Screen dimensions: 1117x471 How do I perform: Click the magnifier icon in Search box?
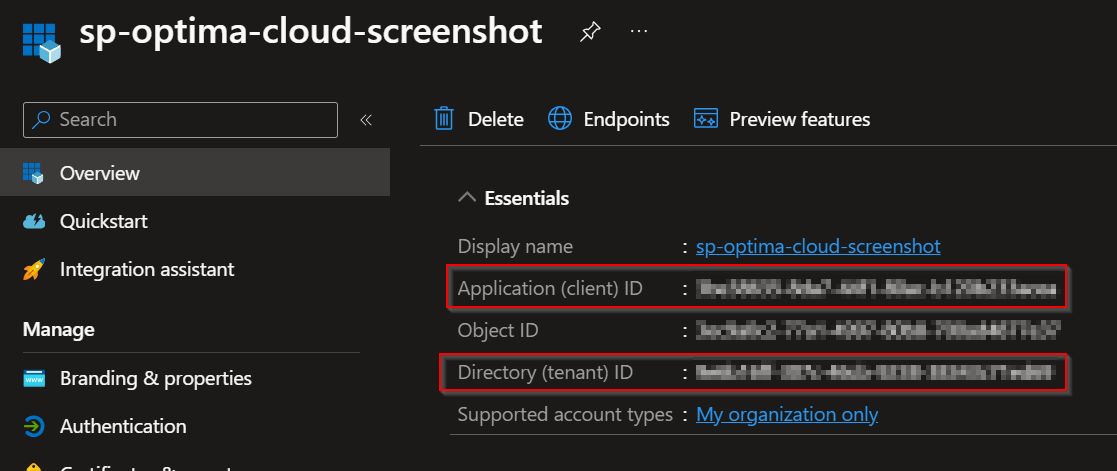[42, 120]
